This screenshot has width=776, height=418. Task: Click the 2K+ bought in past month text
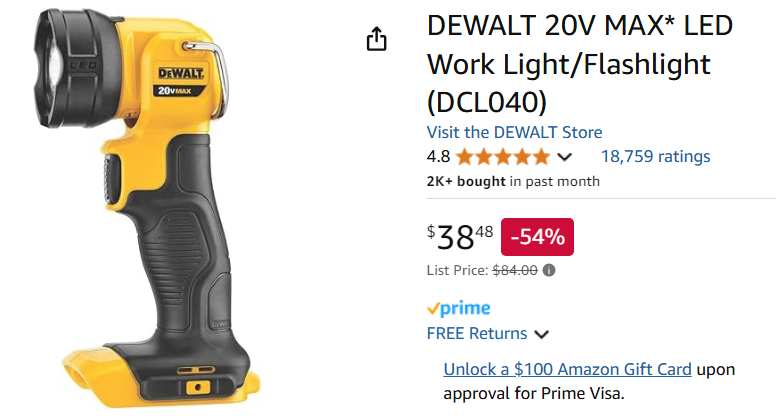coord(513,182)
